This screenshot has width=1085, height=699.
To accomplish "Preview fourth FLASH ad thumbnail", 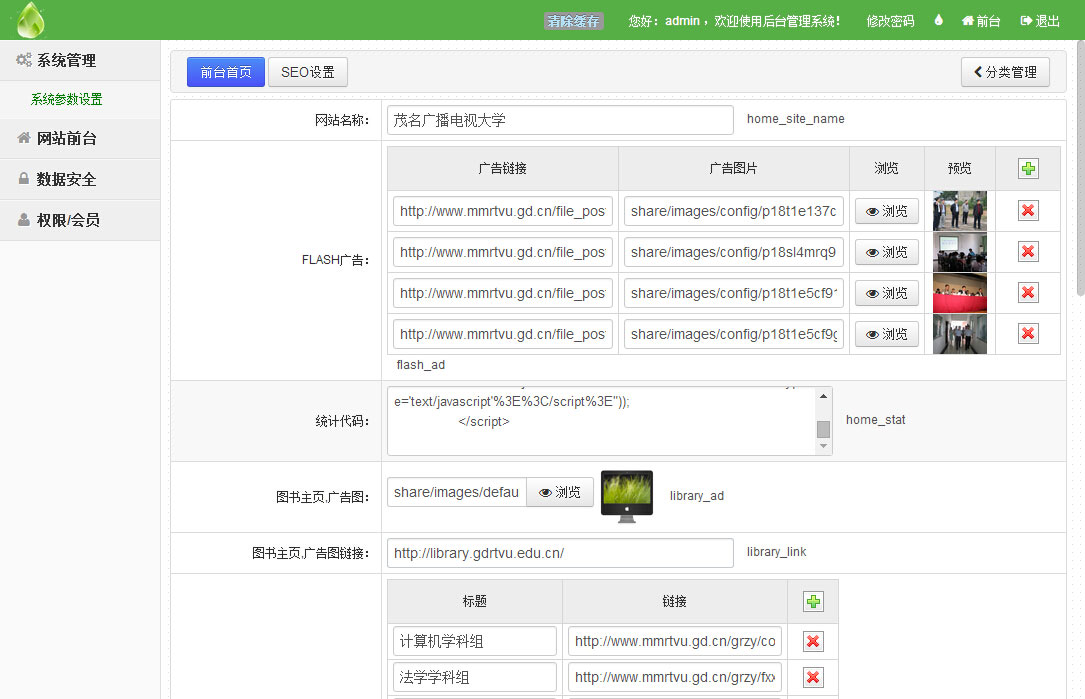I will 960,334.
